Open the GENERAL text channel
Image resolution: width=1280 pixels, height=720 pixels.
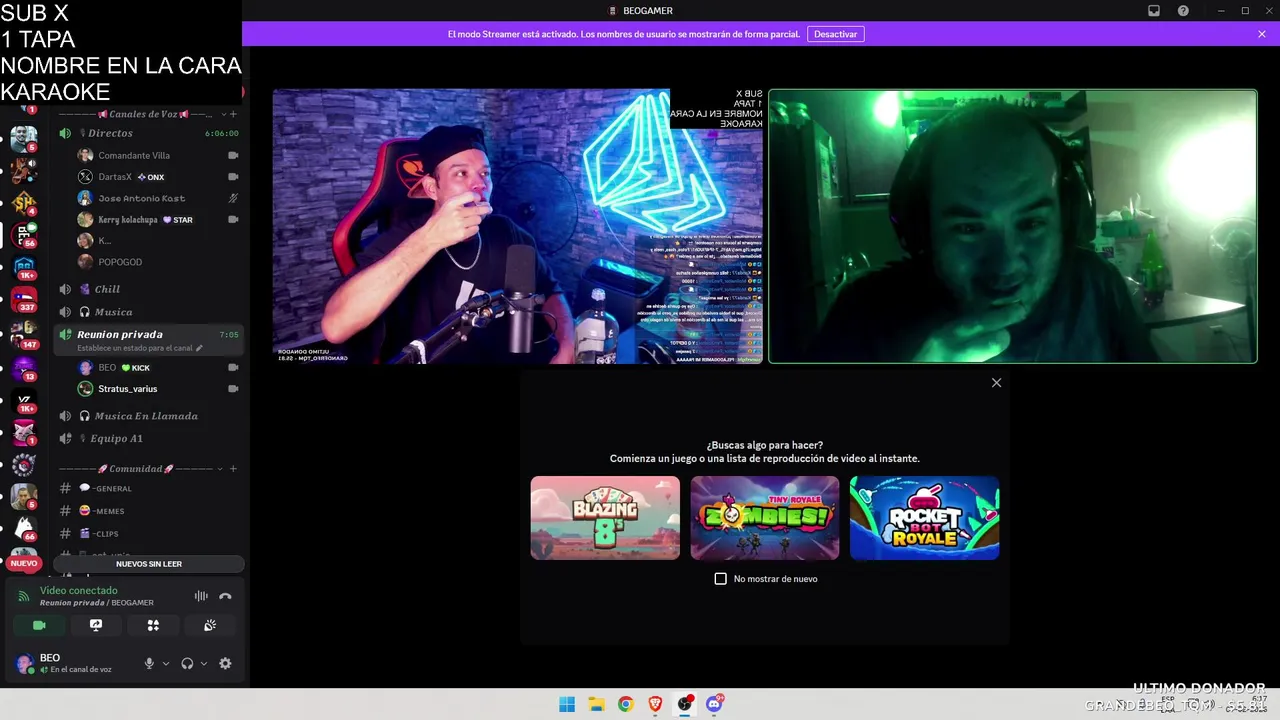148,488
